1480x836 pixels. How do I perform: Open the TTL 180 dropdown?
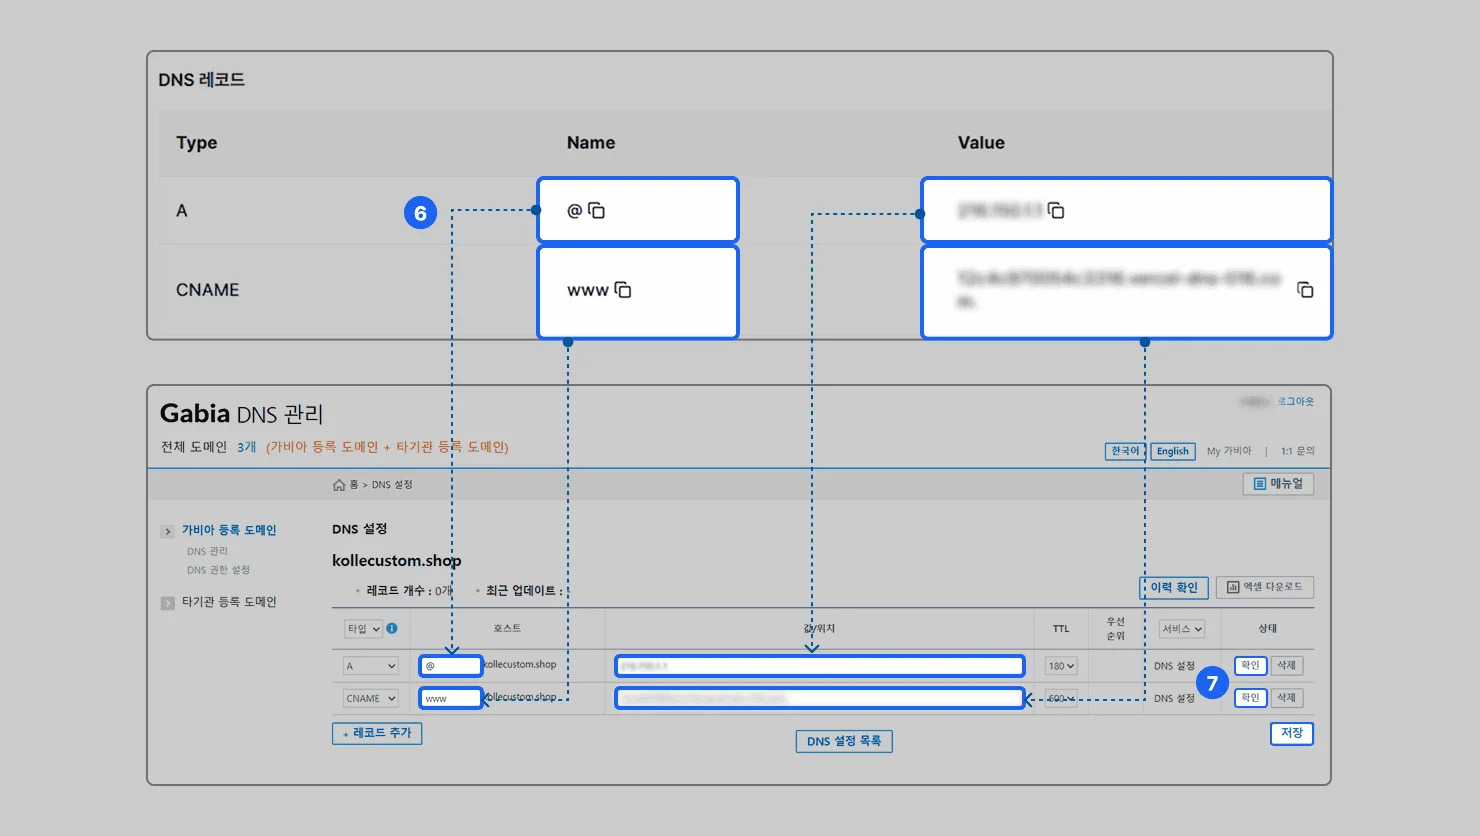[x=1061, y=666]
